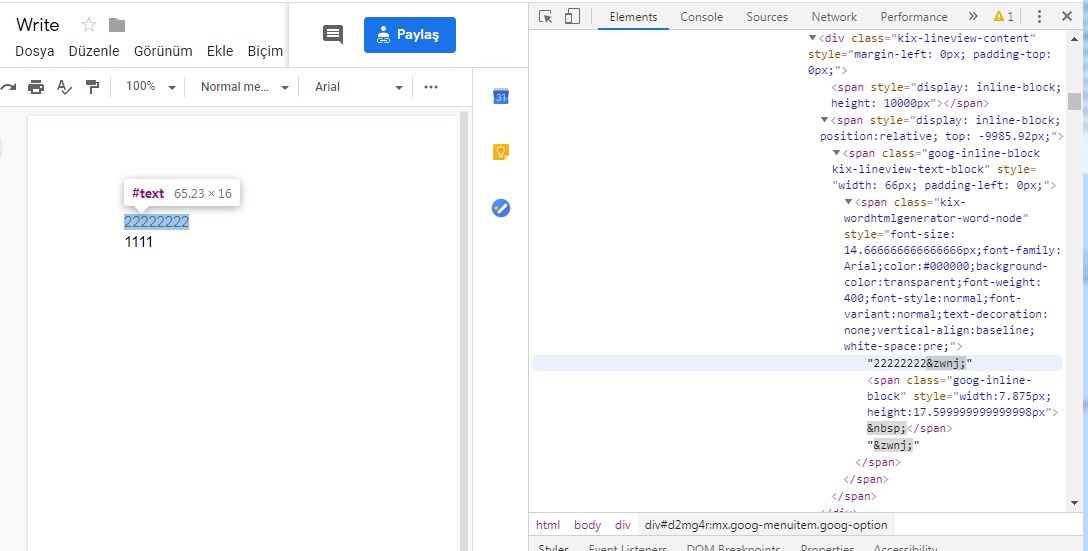The image size is (1088, 551).
Task: Open the Properties pane tab
Action: 827,547
